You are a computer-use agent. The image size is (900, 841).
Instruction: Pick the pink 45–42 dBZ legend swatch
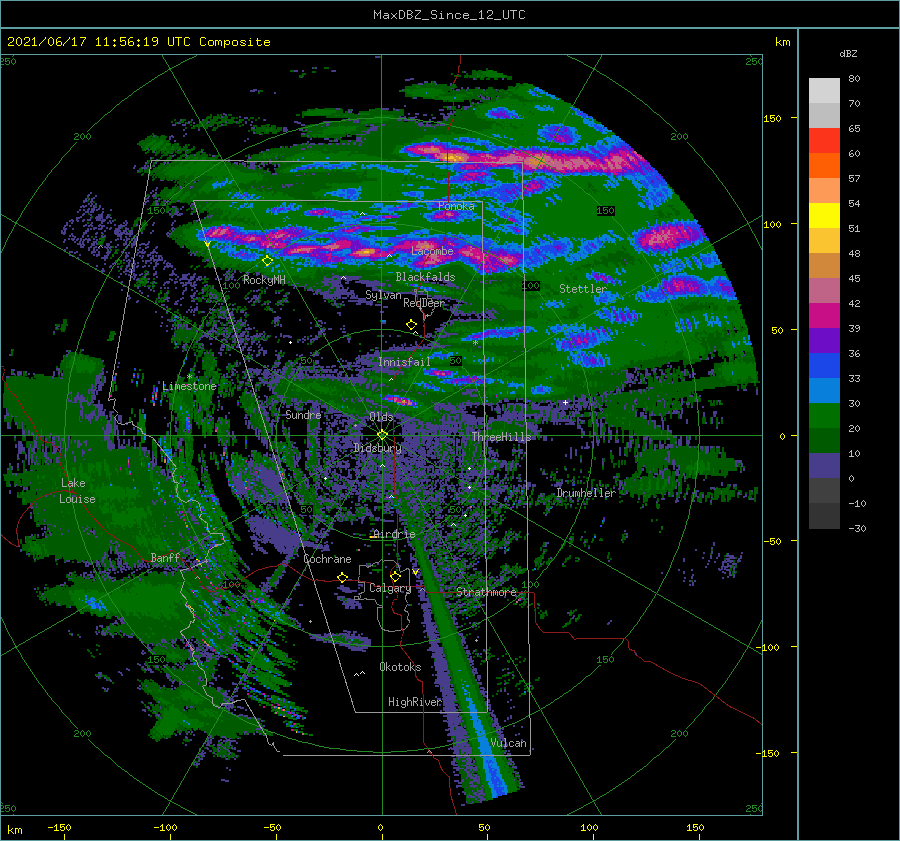pyautogui.click(x=824, y=290)
